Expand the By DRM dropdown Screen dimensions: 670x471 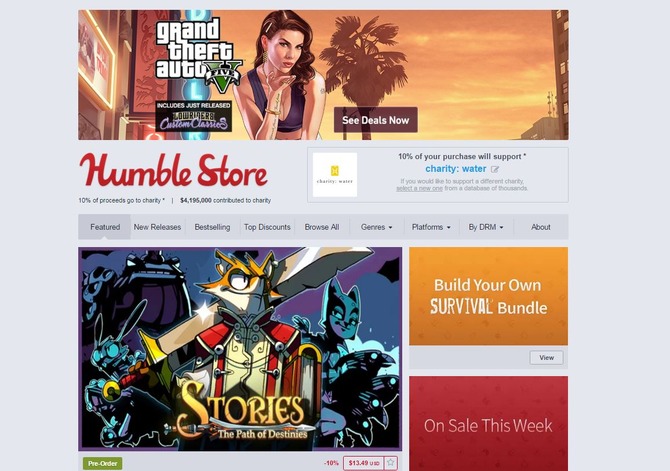pyautogui.click(x=486, y=227)
